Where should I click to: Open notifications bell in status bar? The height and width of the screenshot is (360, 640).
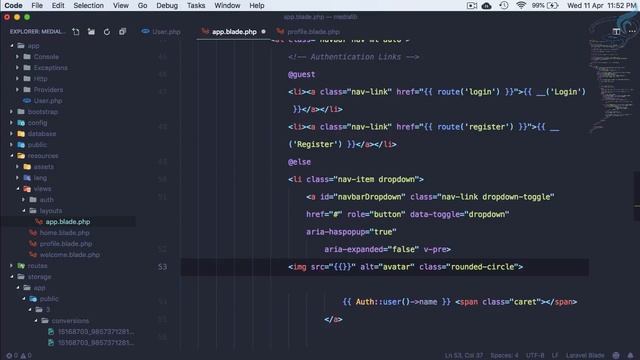tap(631, 356)
